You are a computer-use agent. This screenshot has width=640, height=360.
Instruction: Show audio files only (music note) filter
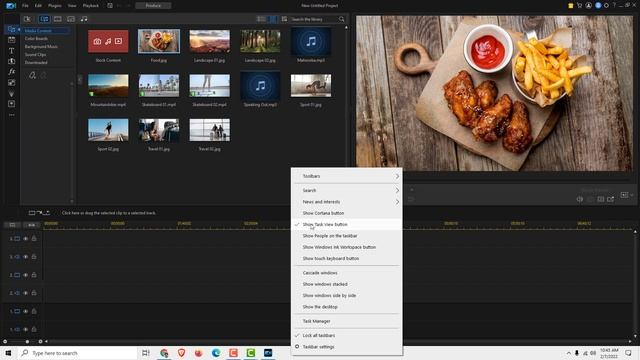(x=84, y=19)
